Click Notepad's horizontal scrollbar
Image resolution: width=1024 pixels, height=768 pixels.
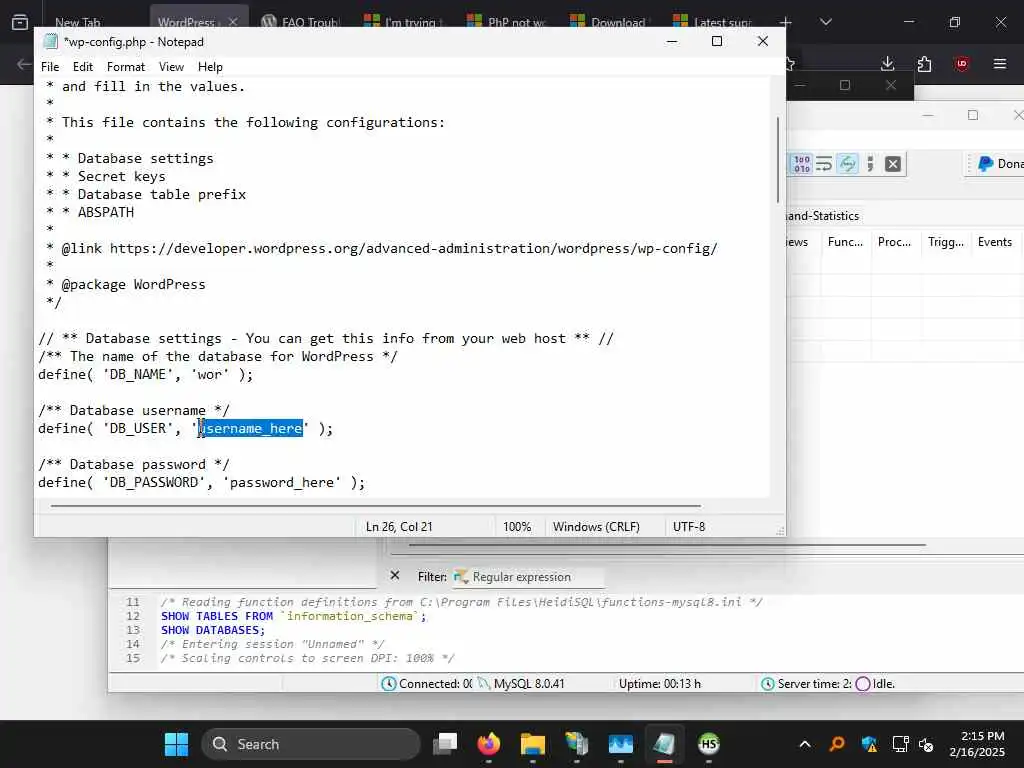376,505
